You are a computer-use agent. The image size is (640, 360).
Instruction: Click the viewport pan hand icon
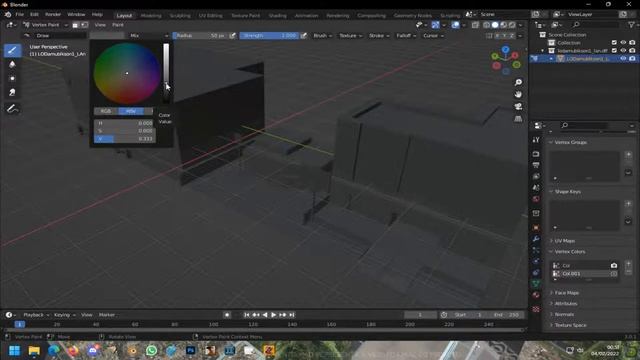pyautogui.click(x=518, y=95)
